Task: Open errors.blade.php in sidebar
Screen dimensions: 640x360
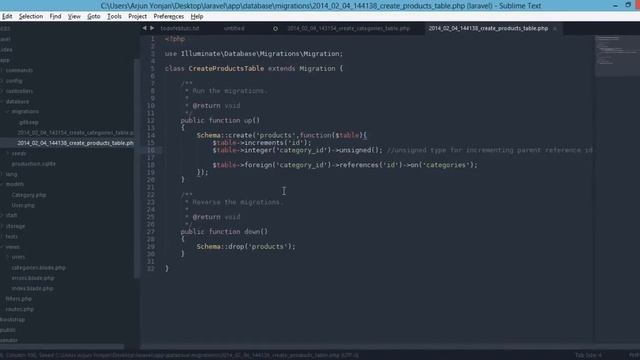Action: coord(33,278)
